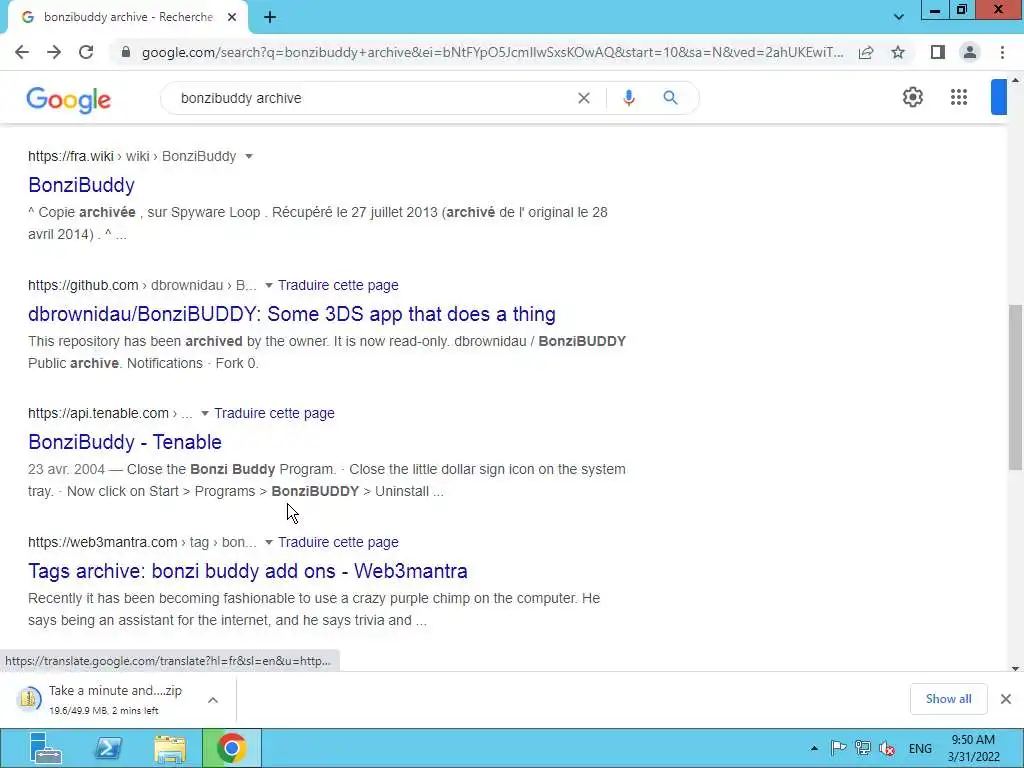This screenshot has width=1024, height=768.
Task: Expand options arrow for api.tenable.com result
Action: [x=204, y=413]
